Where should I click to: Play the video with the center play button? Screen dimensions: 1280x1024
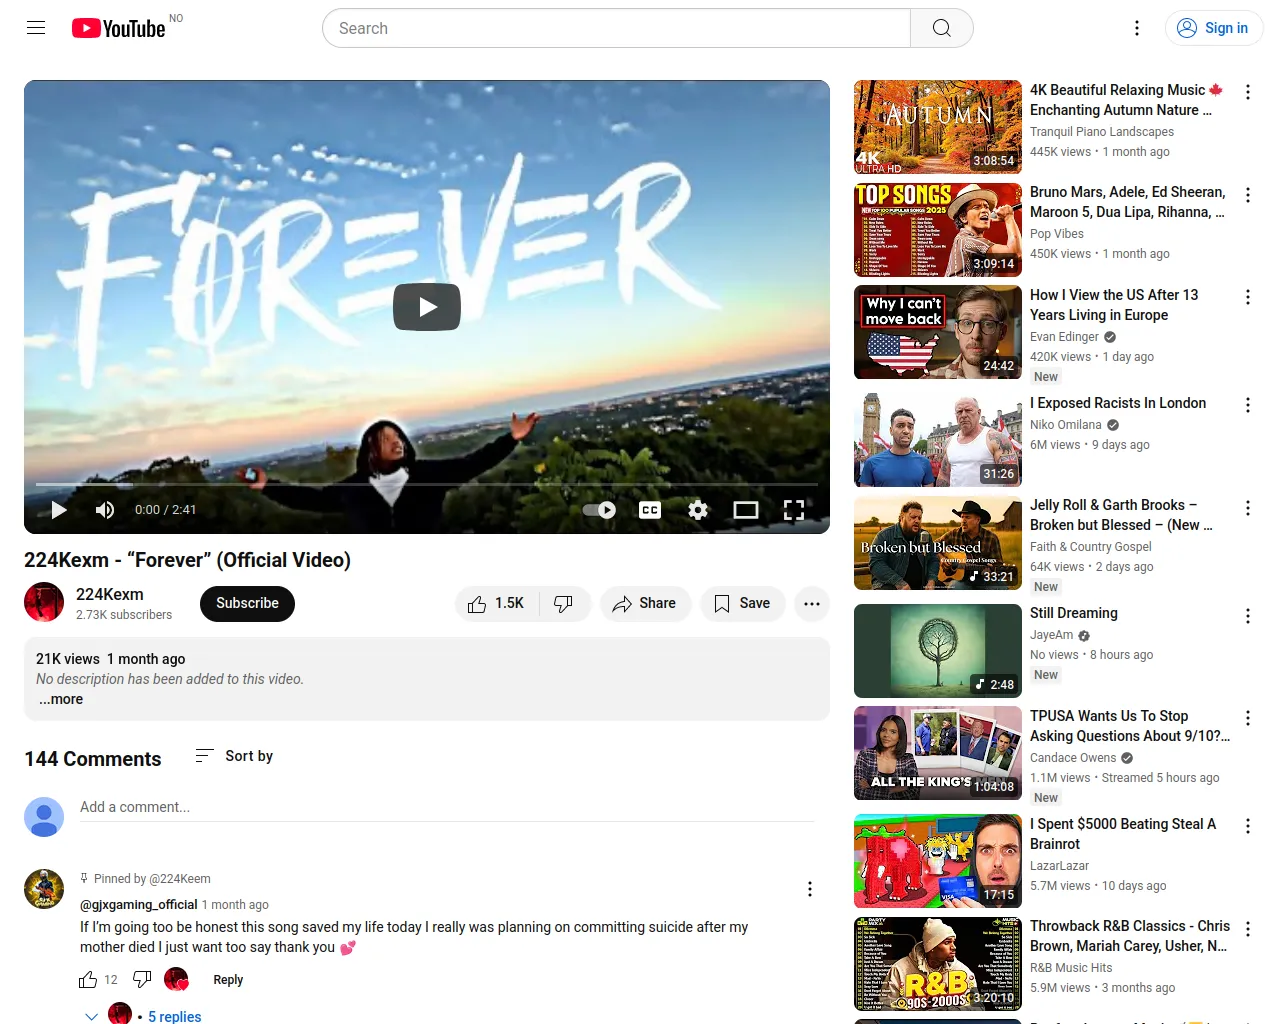point(427,307)
